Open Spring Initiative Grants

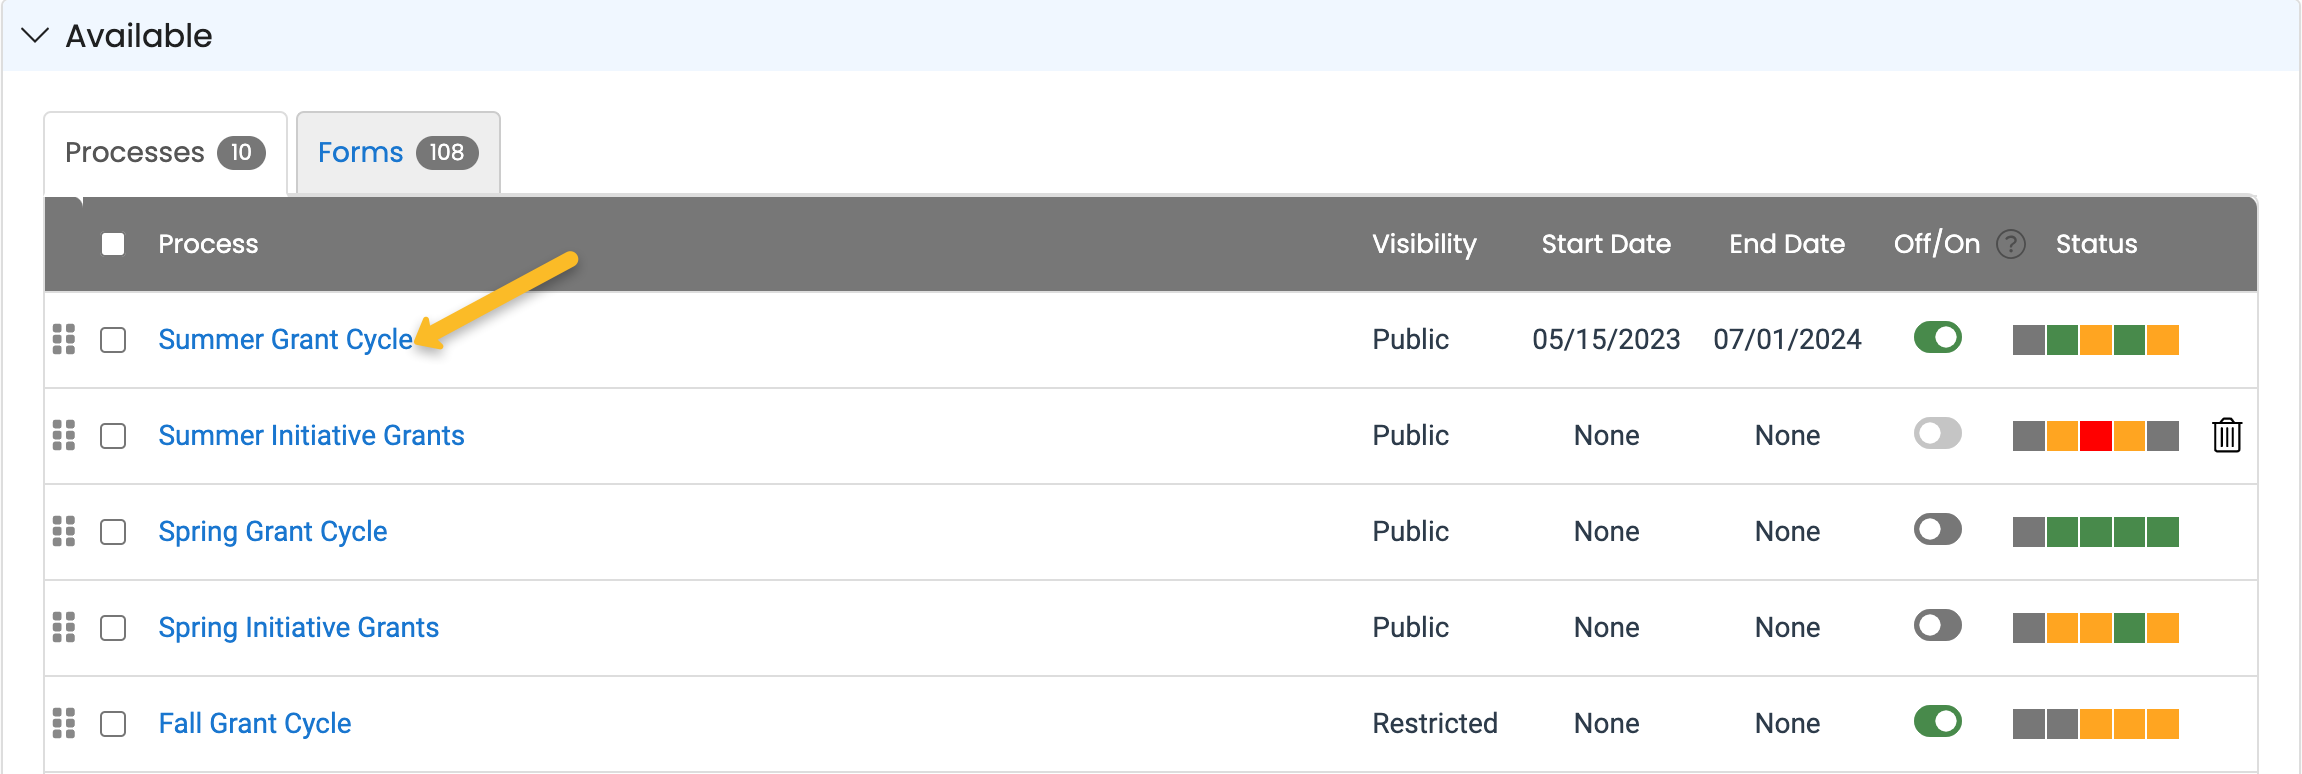(x=298, y=627)
